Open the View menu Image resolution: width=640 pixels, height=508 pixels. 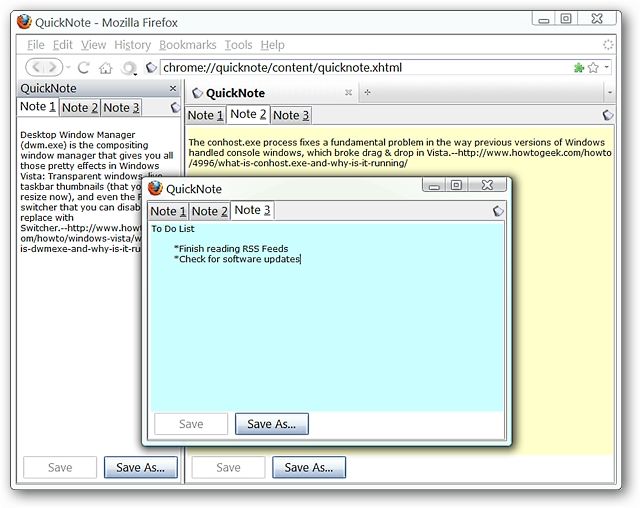(93, 45)
